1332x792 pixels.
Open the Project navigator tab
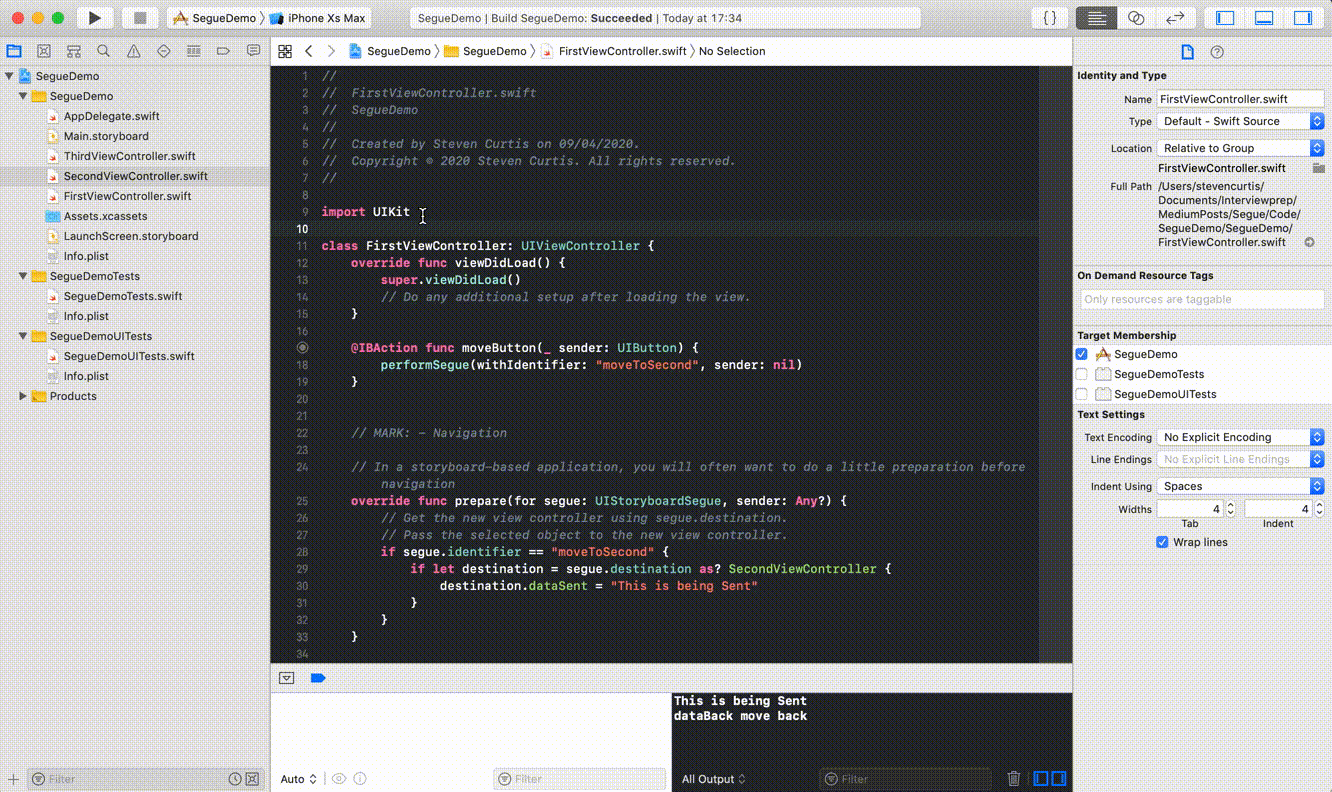[14, 51]
